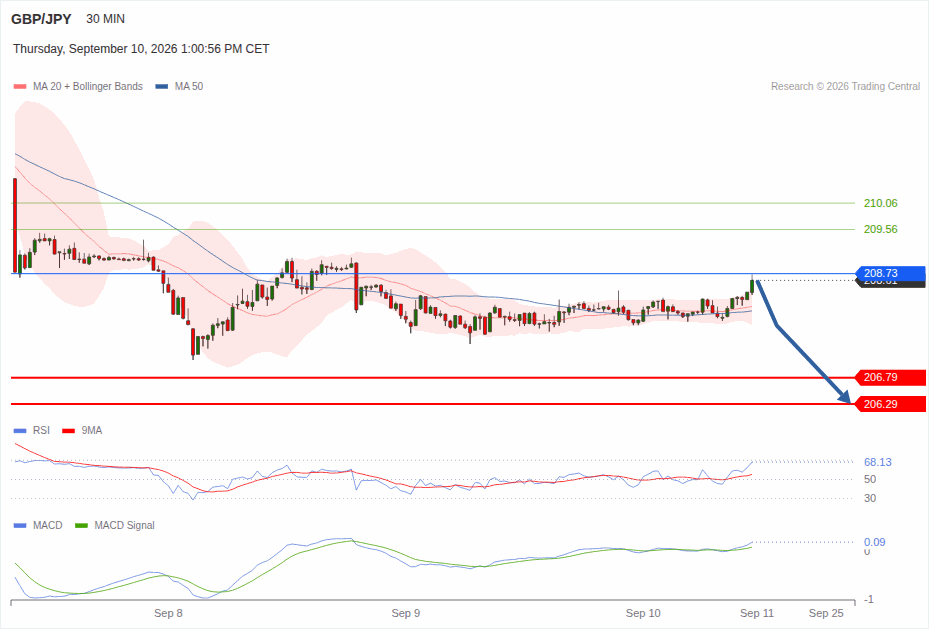Click the MA 20 + Bollinger Bands legend swatch

point(20,86)
